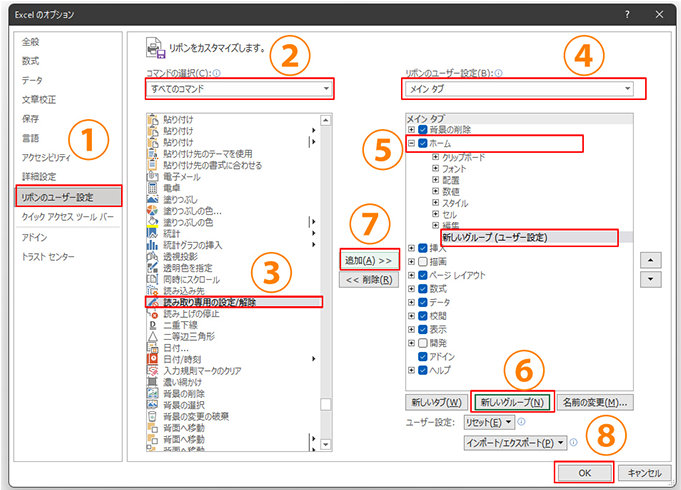Select the 貼り付け先のテーマを使用 command icon
This screenshot has width=681, height=490.
(152, 154)
